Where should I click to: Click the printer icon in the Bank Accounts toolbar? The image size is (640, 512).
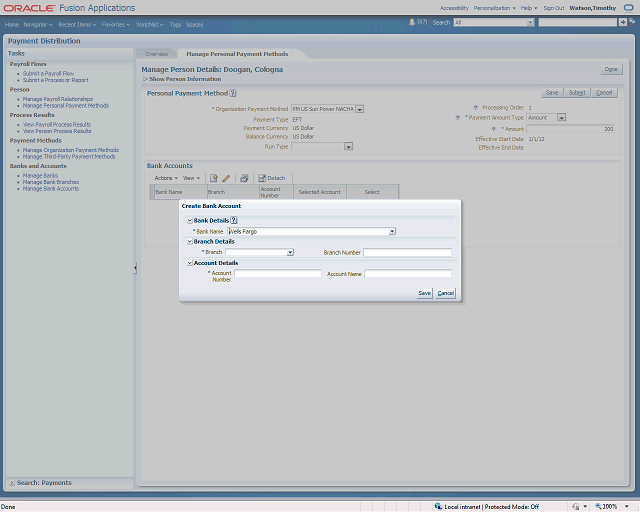244,178
